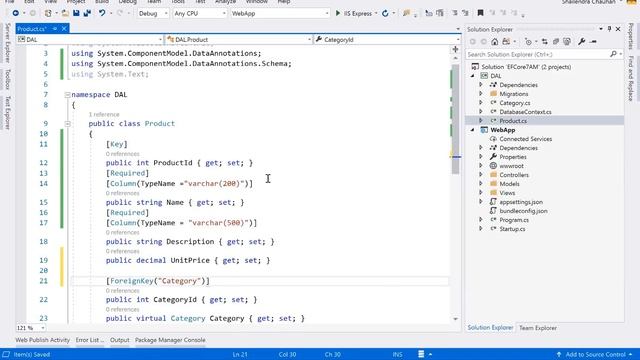640x360 pixels.
Task: Collapse the Product class outlining block
Action: coord(67,124)
